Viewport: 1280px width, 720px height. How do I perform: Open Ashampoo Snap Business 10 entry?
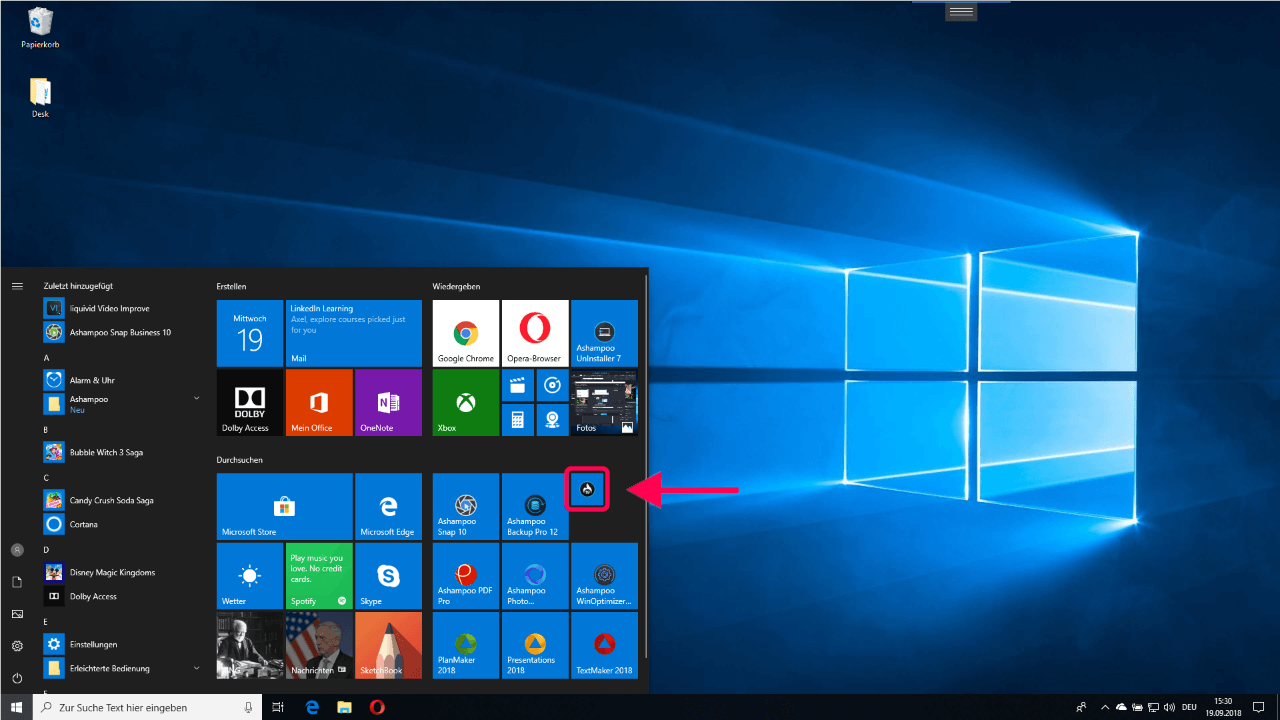click(124, 332)
